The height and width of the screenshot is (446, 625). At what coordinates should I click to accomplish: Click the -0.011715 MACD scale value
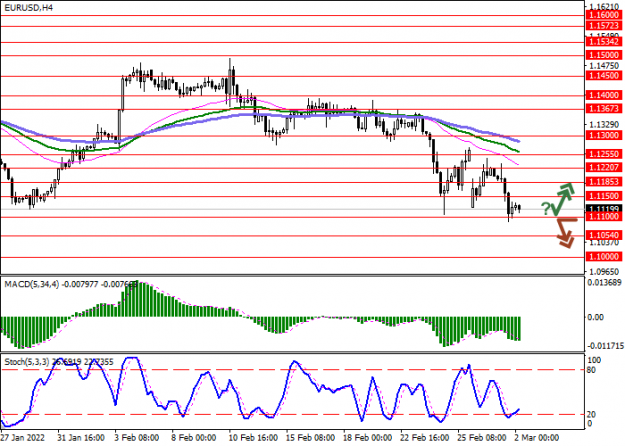pyautogui.click(x=605, y=345)
